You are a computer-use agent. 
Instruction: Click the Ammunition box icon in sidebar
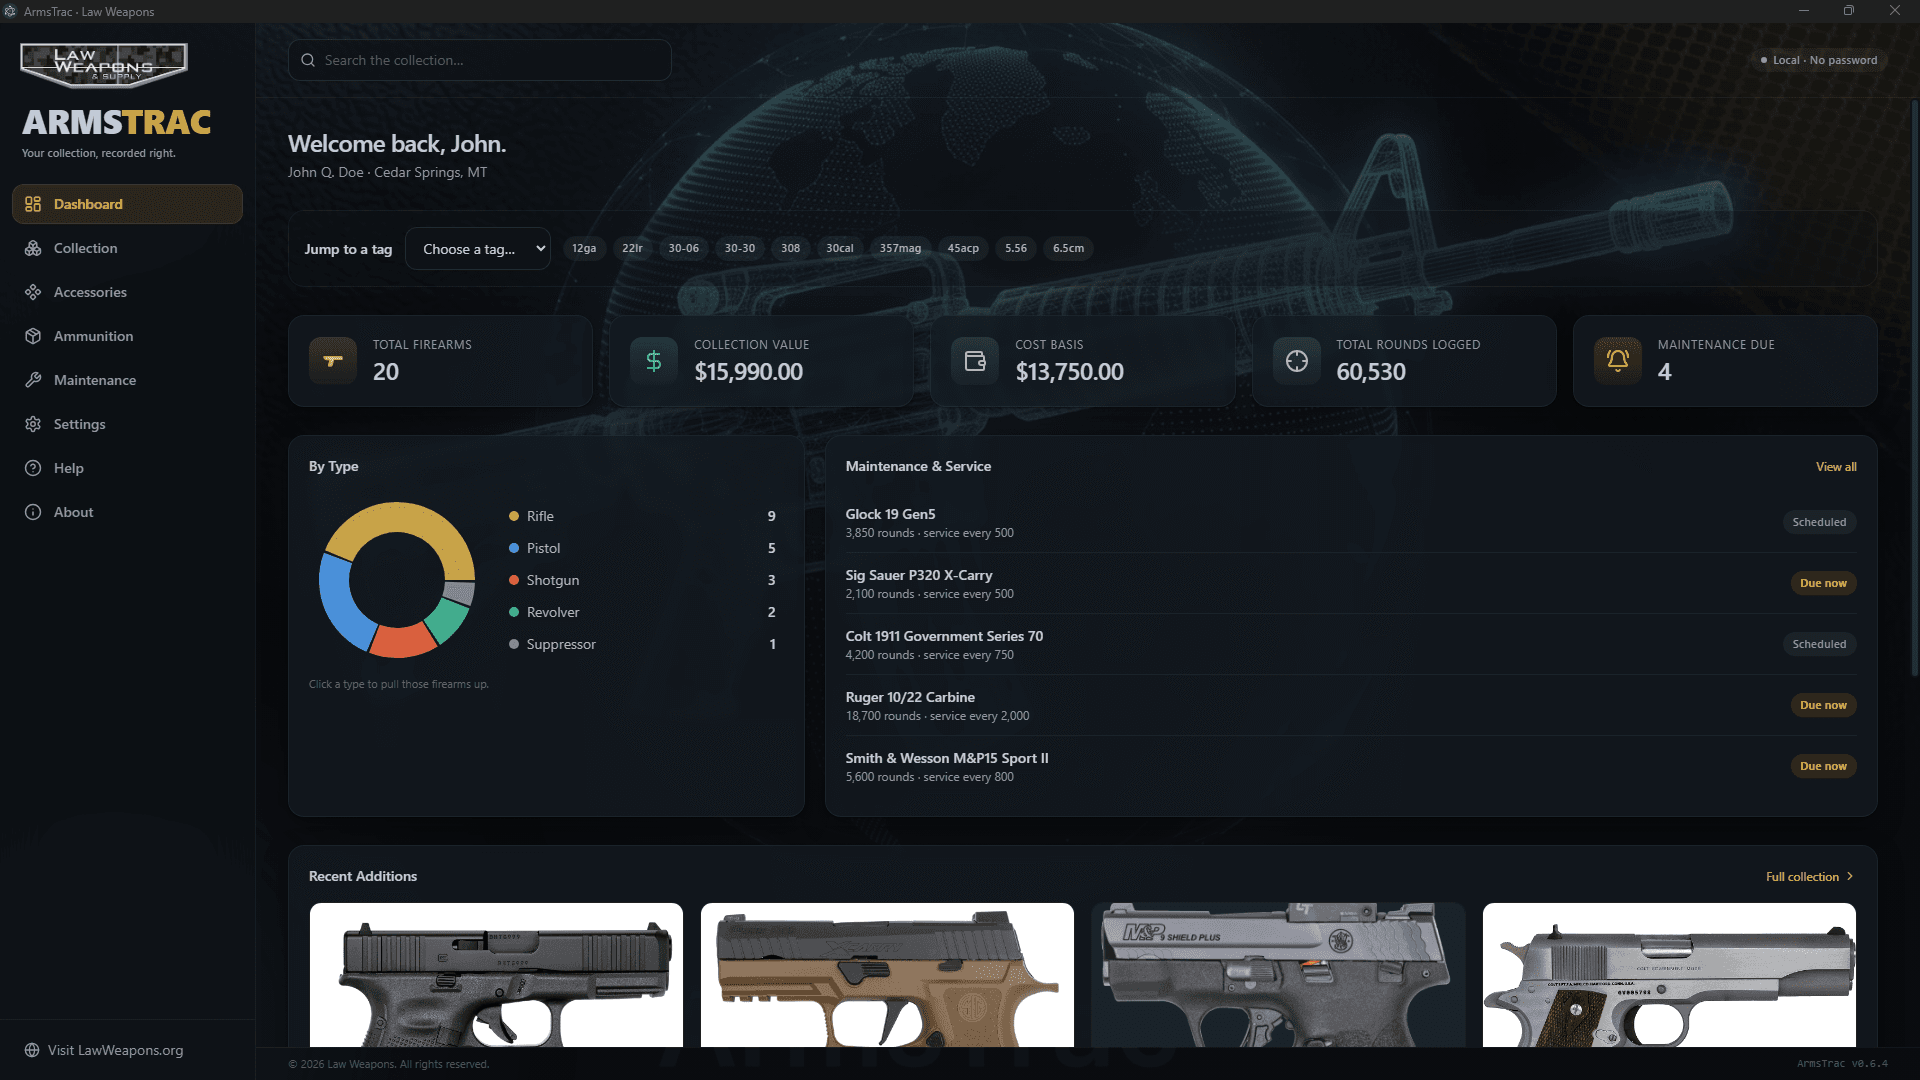33,336
